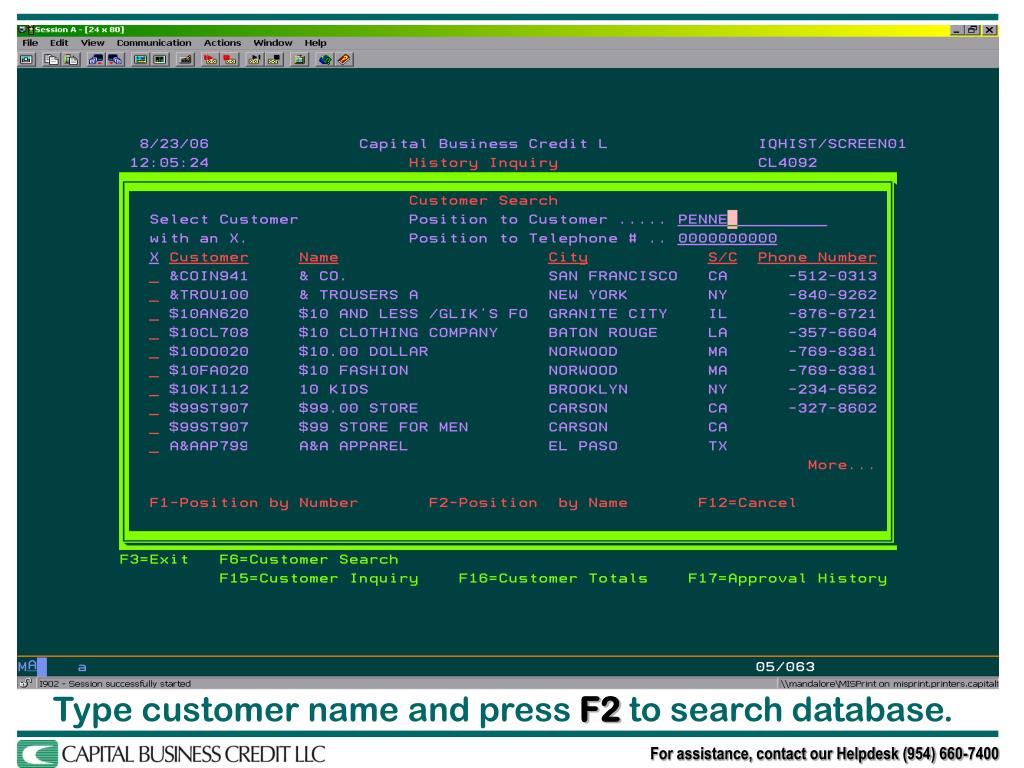Click the Copy toolbar icon
Image resolution: width=1024 pixels, height=768 pixels.
tap(51, 59)
